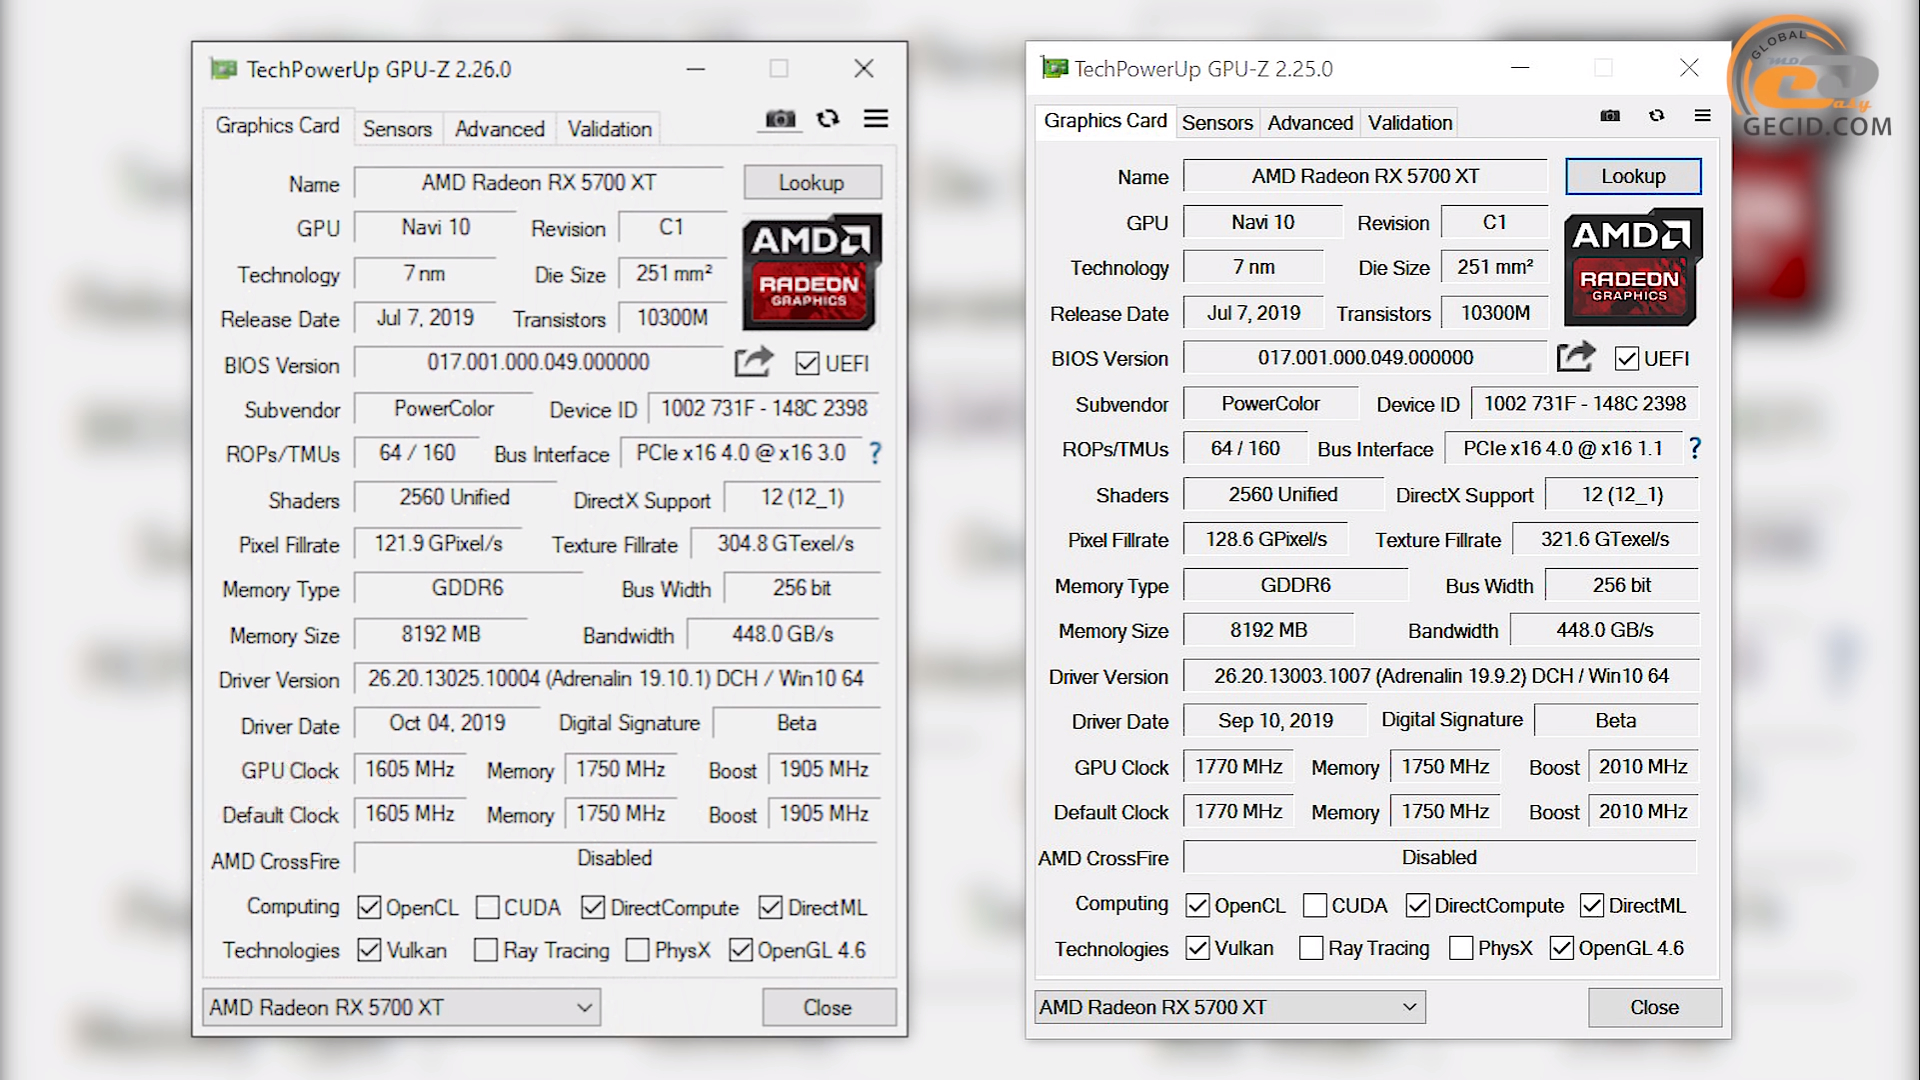Click the '321.6 GTexel/s' Texture Fillrate value
Viewport: 1920px width, 1080px height.
1605,540
